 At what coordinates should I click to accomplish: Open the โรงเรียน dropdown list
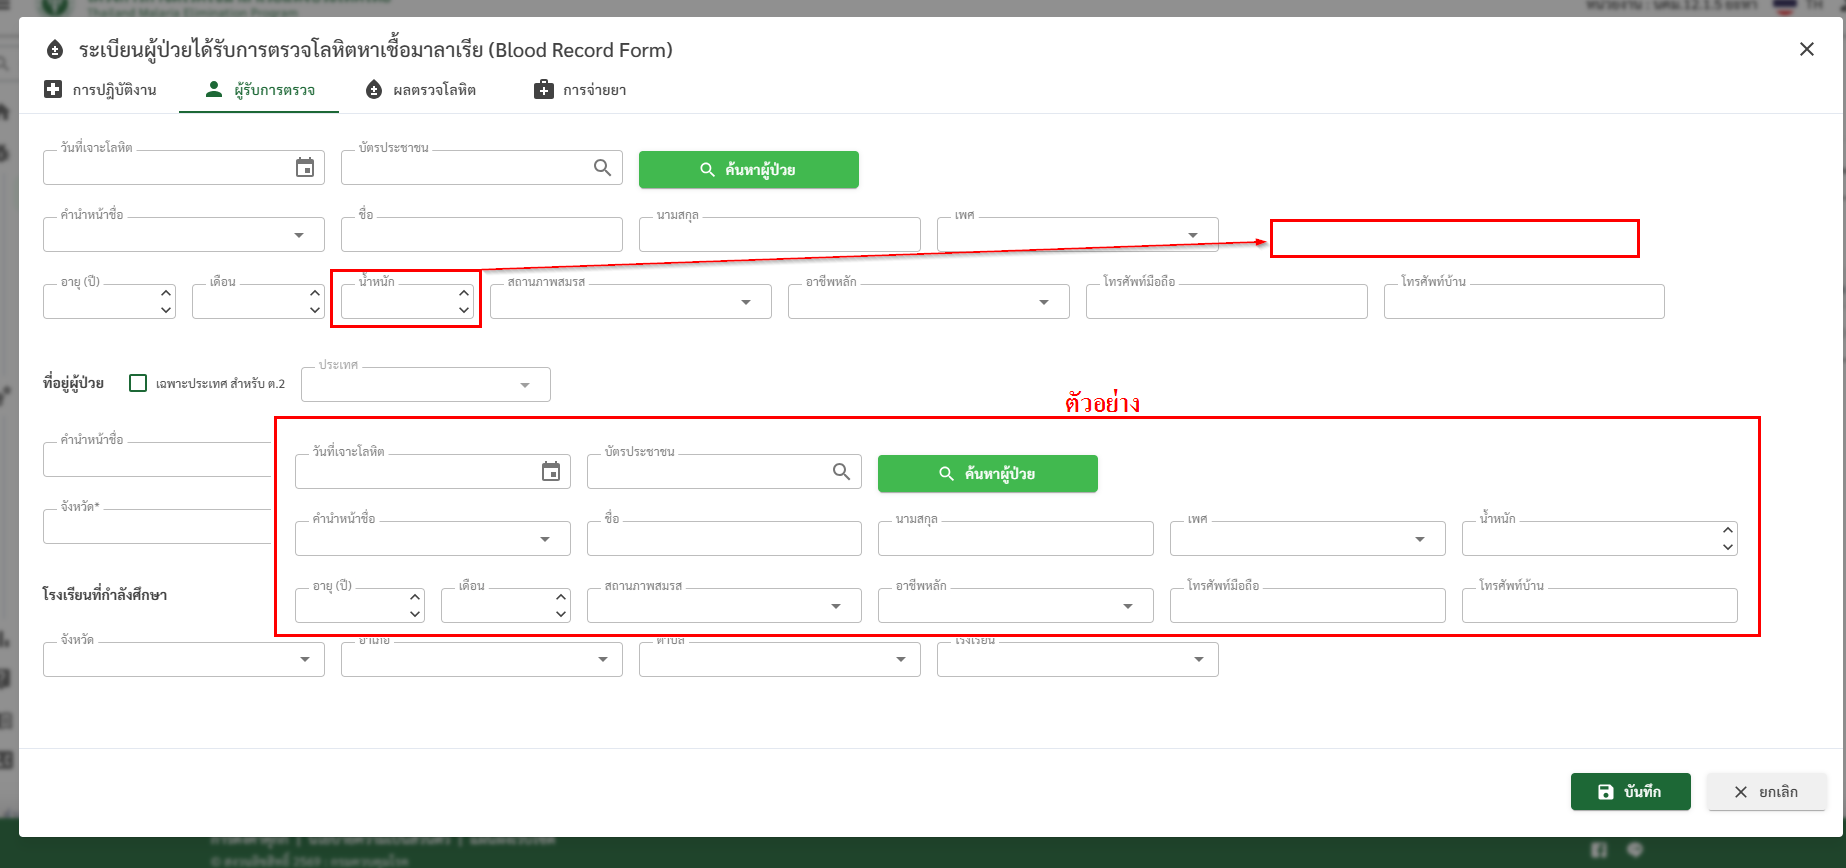tap(1198, 660)
